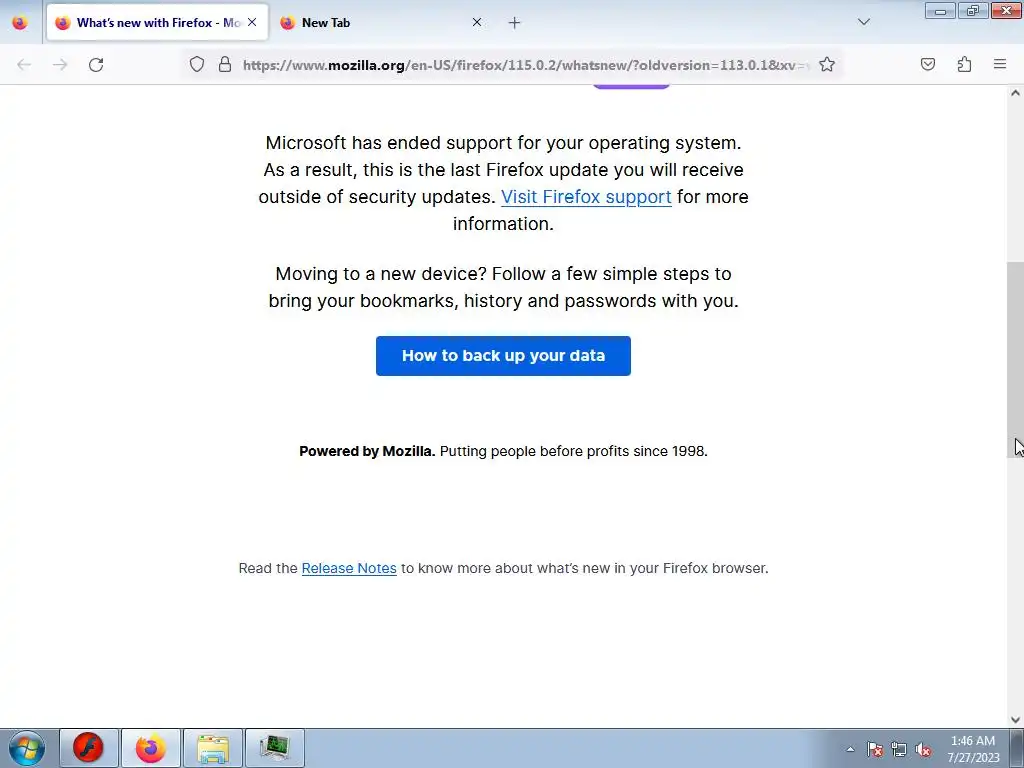Viewport: 1024px width, 768px height.
Task: Click the mozilla.org URL address field
Action: (526, 65)
